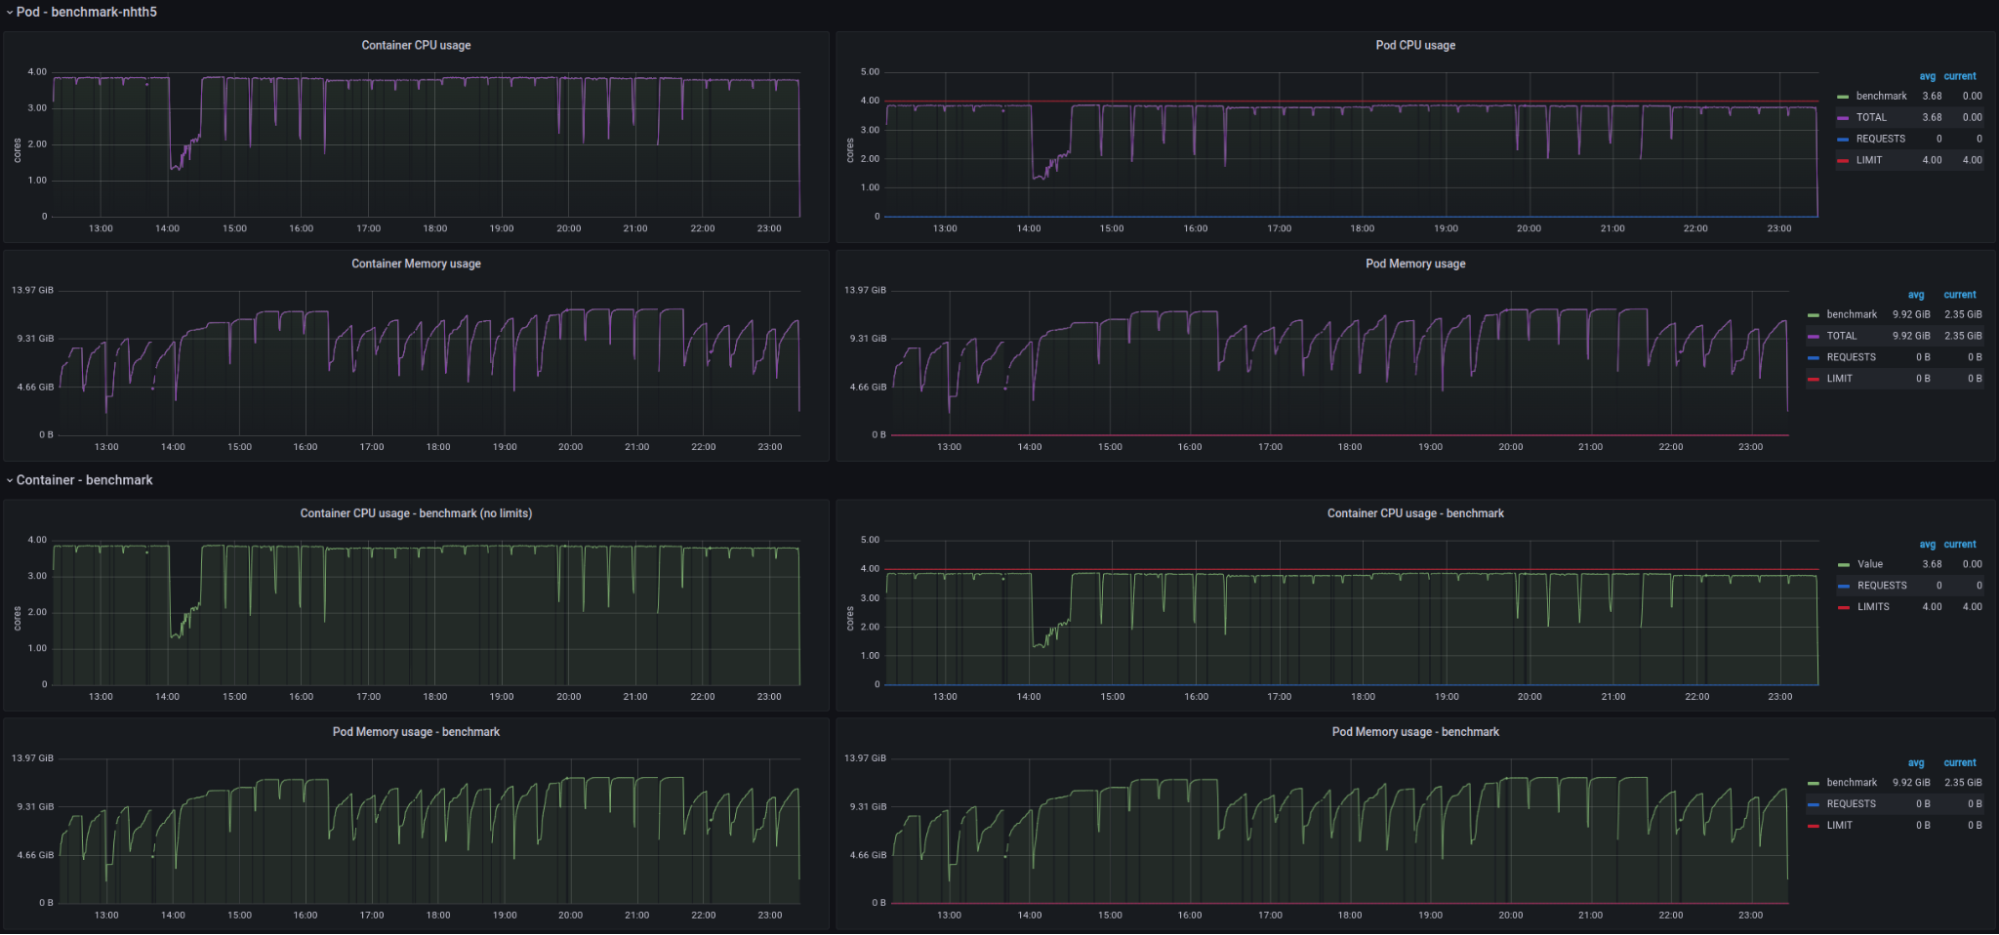Click LIMIT current value 4.00 in Pod CPU legend
Viewport: 1999px width, 935px height.
point(1972,160)
